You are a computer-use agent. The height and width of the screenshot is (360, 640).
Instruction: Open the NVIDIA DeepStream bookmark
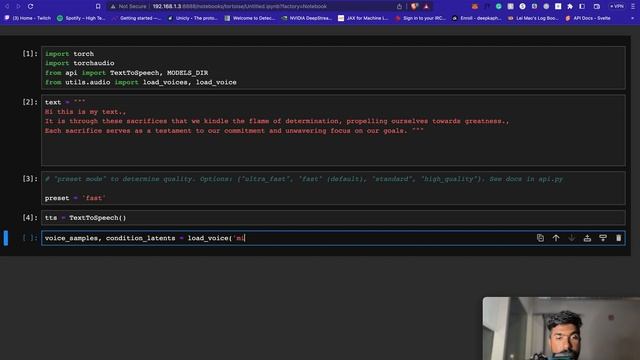tap(307, 18)
